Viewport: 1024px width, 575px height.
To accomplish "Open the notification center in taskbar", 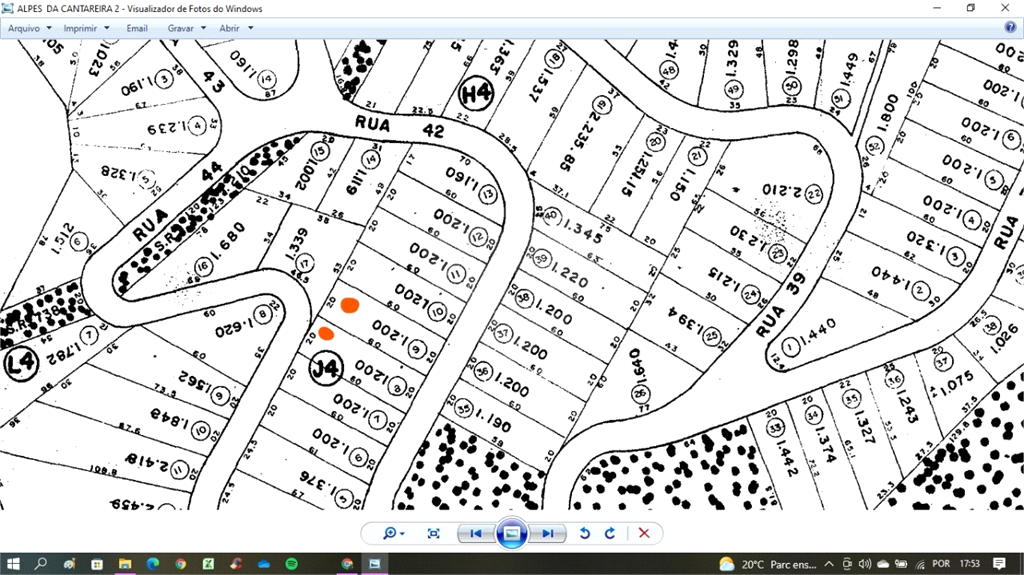I will (999, 564).
